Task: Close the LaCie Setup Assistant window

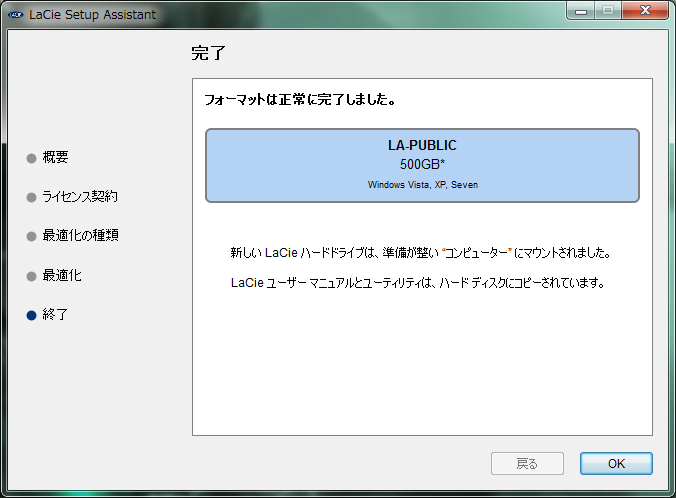Action: click(x=645, y=11)
